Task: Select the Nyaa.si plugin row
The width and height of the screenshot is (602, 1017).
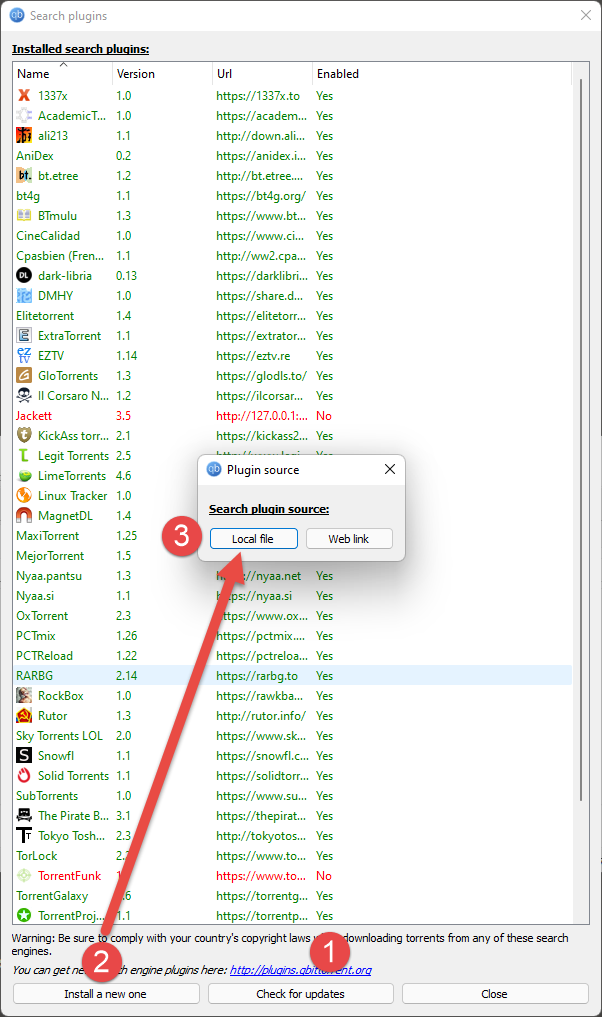Action: click(292, 595)
